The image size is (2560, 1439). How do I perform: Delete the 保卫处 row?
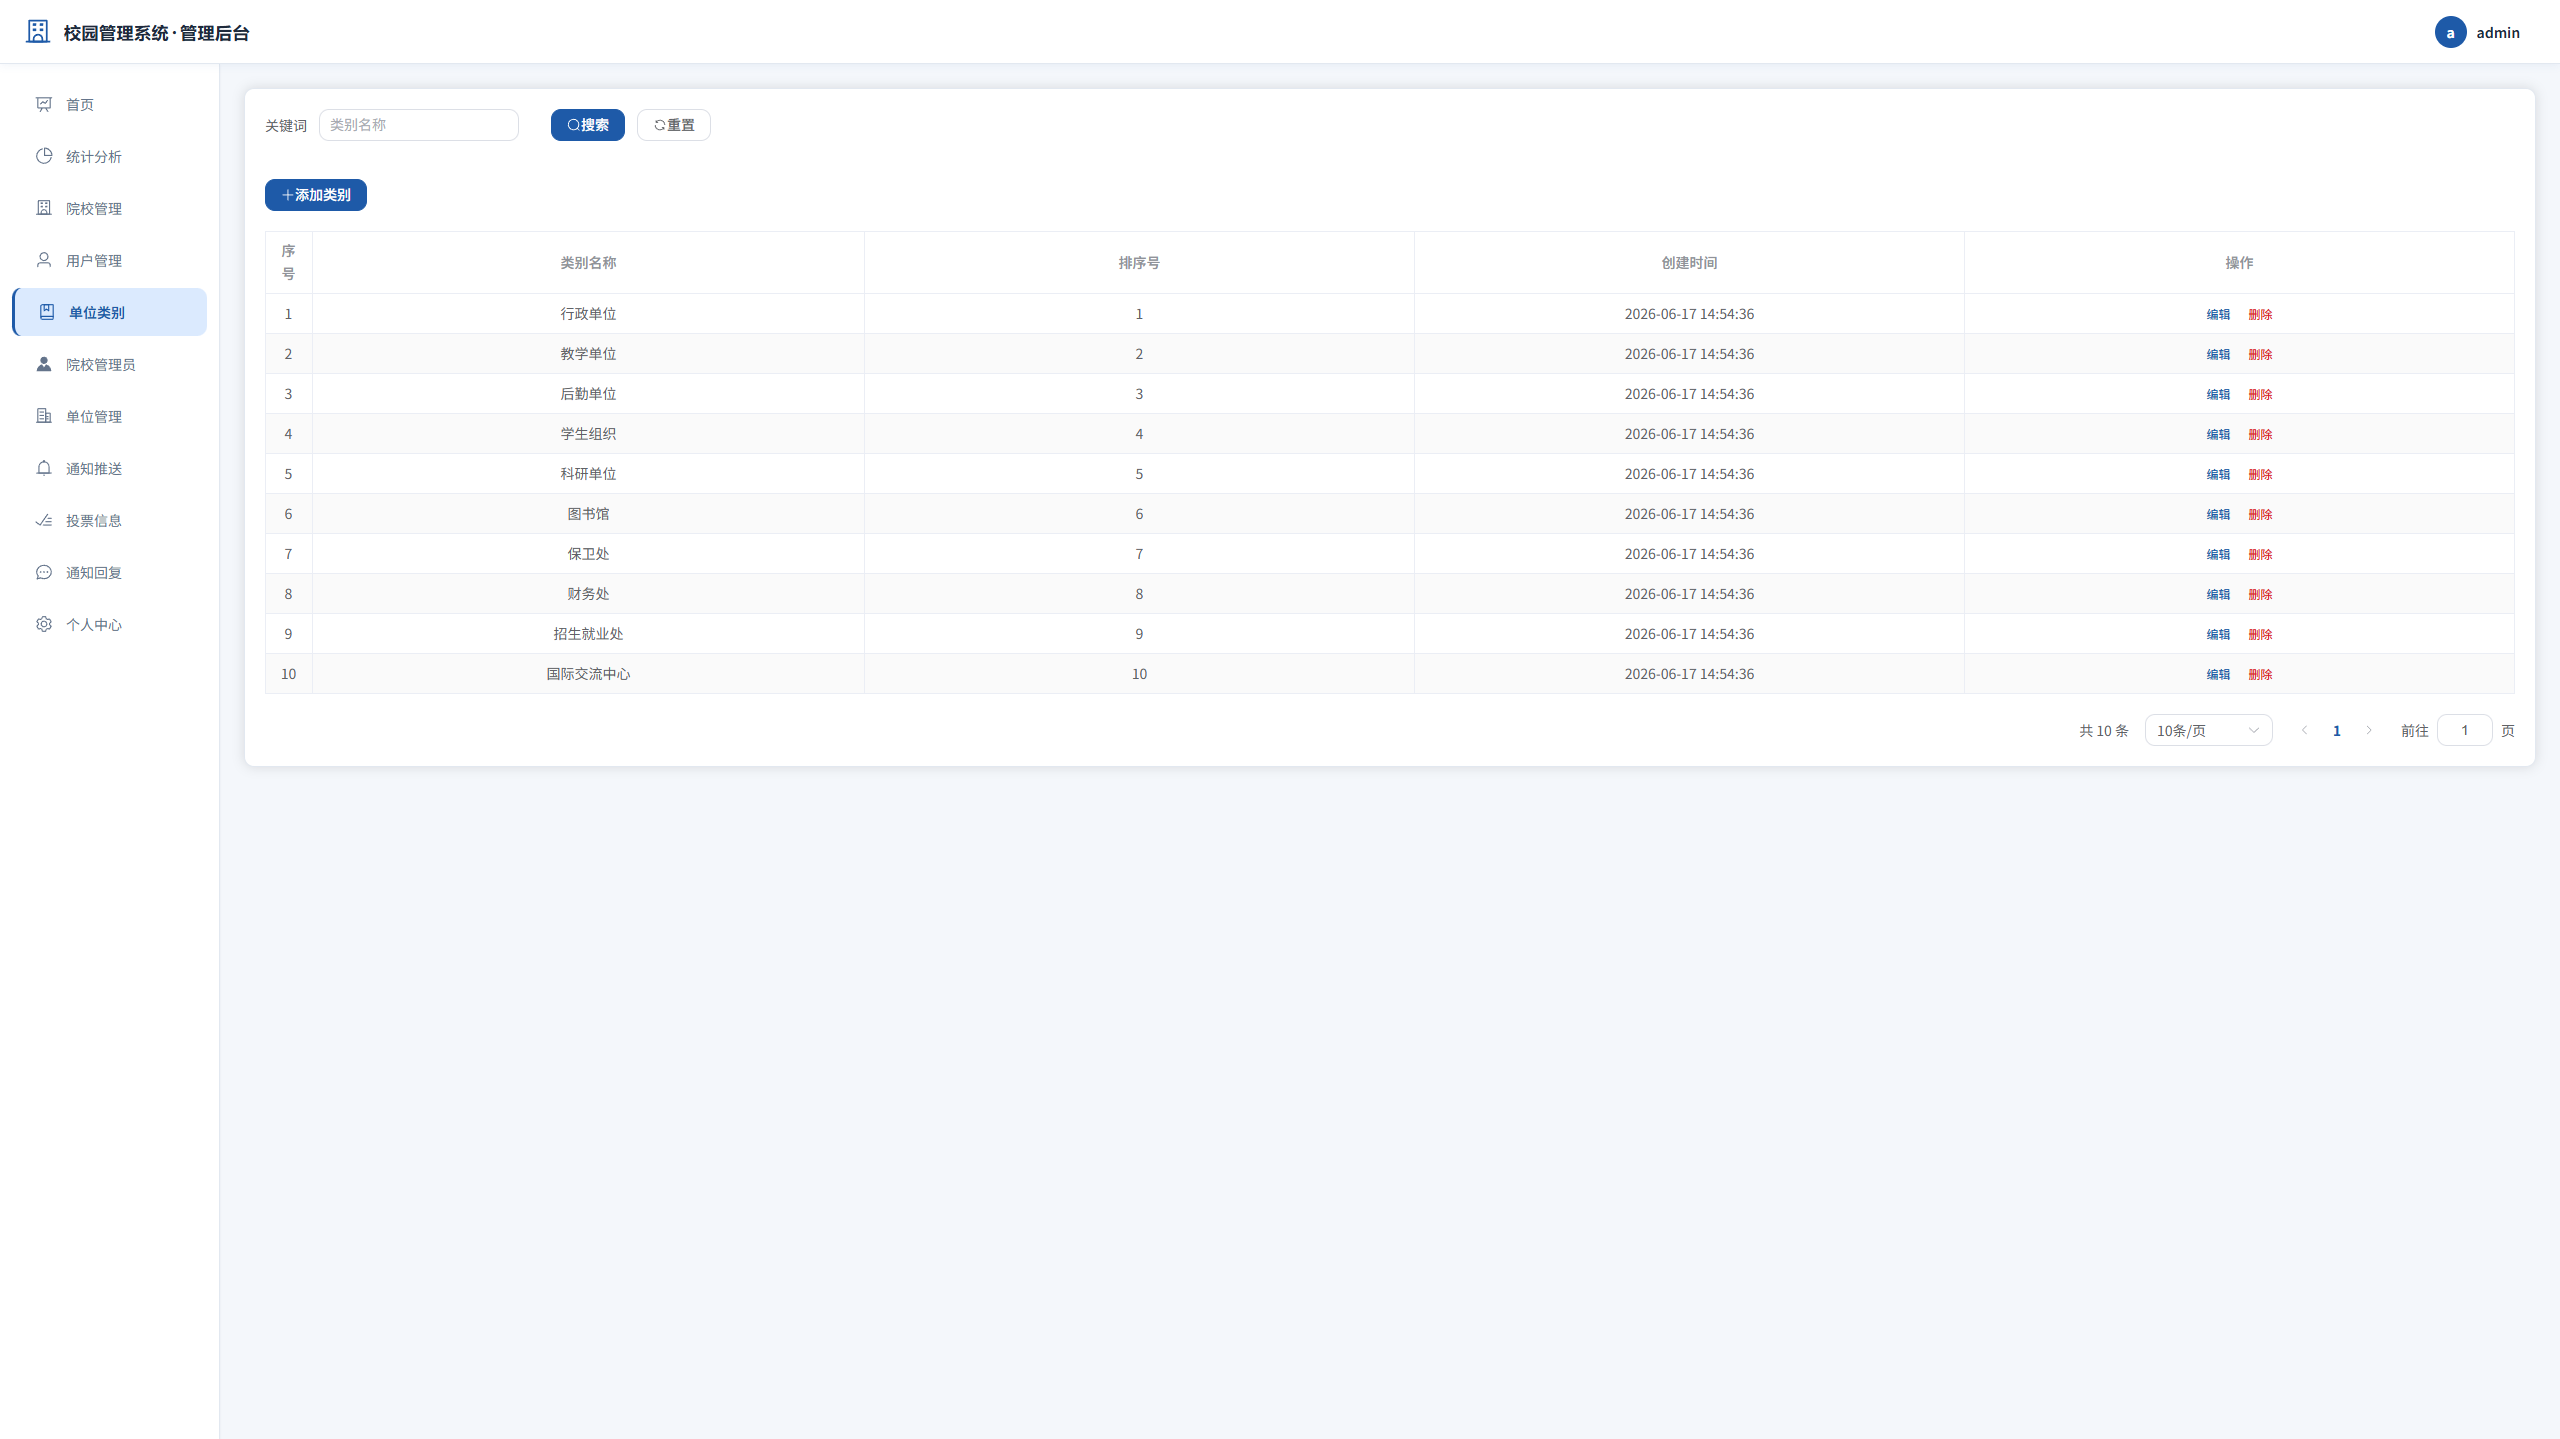[x=2260, y=554]
